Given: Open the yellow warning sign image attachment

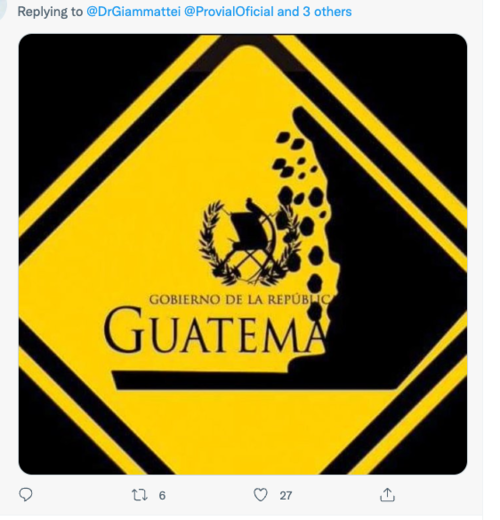Looking at the screenshot, I should [243, 254].
